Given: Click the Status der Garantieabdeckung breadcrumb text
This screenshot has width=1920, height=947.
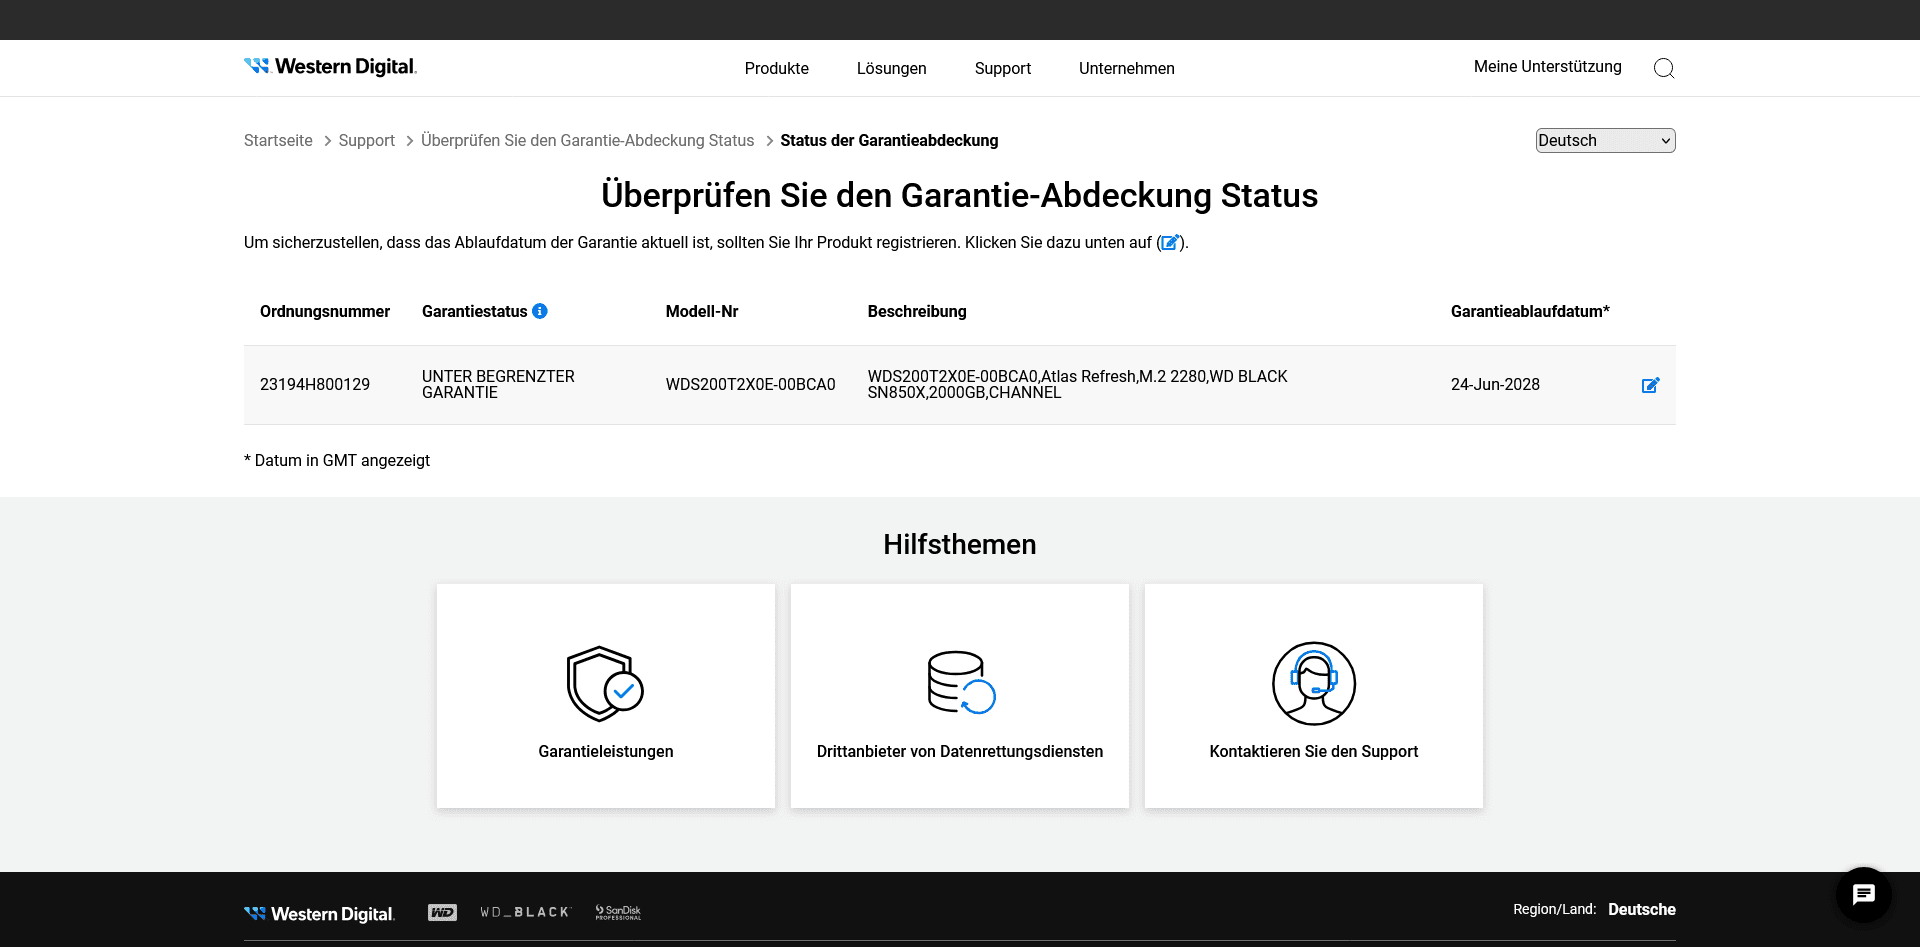Looking at the screenshot, I should [x=889, y=141].
